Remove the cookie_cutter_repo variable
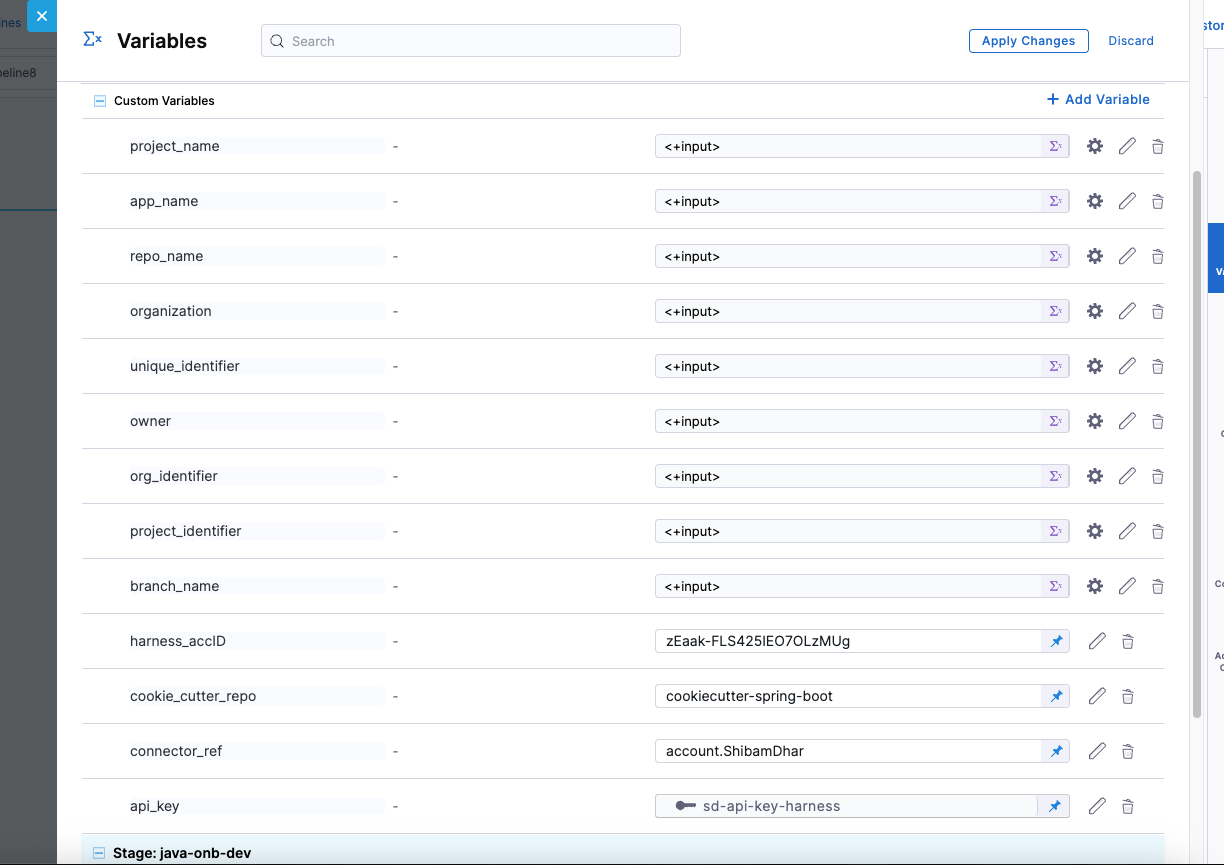Image resolution: width=1224 pixels, height=865 pixels. point(1127,696)
